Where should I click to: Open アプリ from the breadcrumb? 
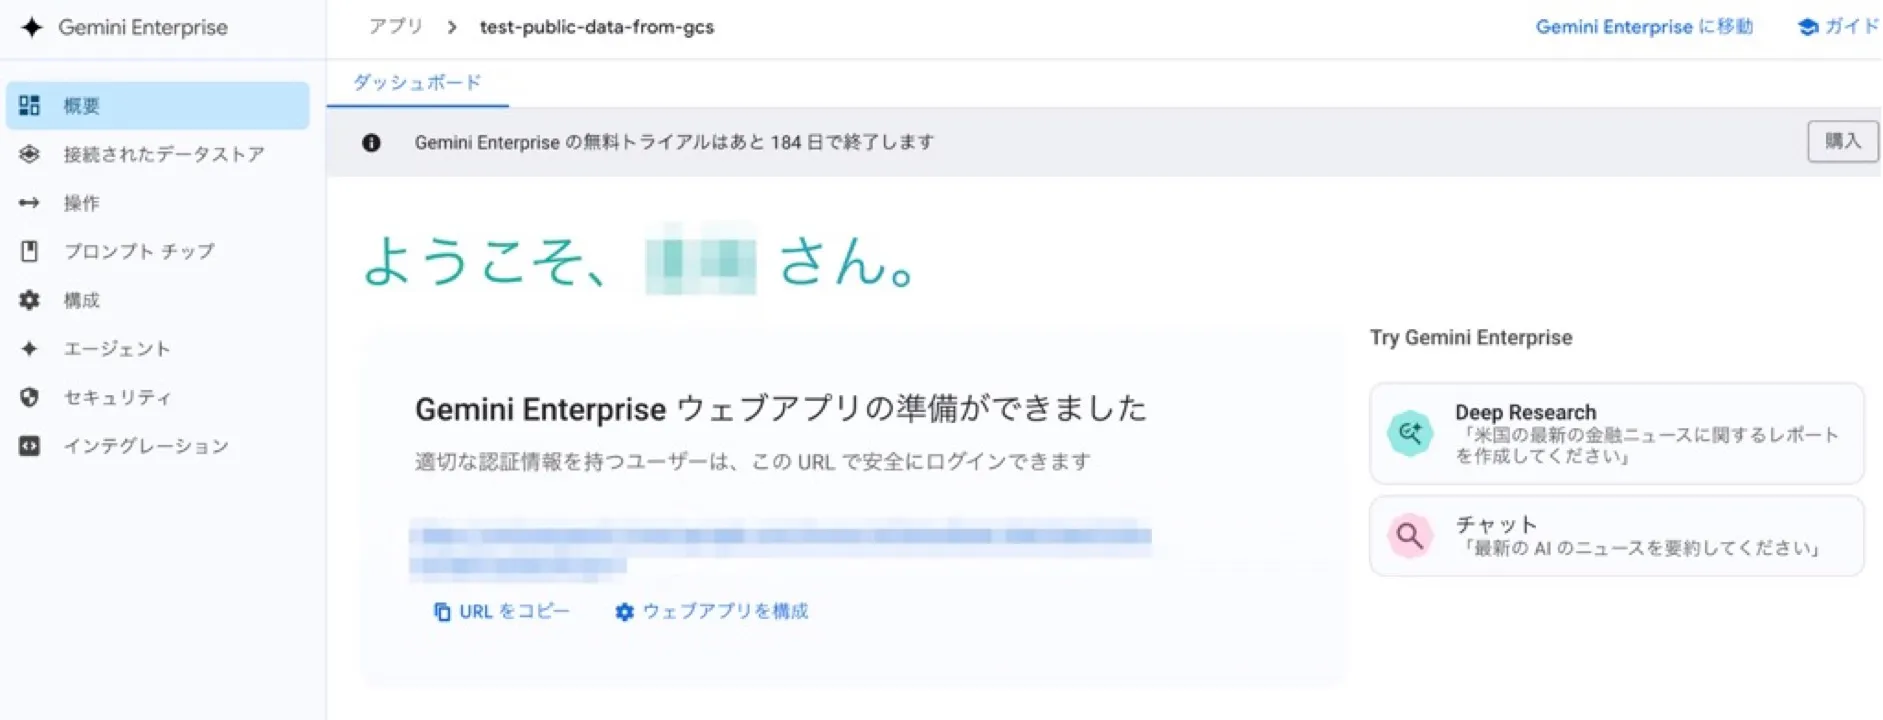(x=395, y=27)
